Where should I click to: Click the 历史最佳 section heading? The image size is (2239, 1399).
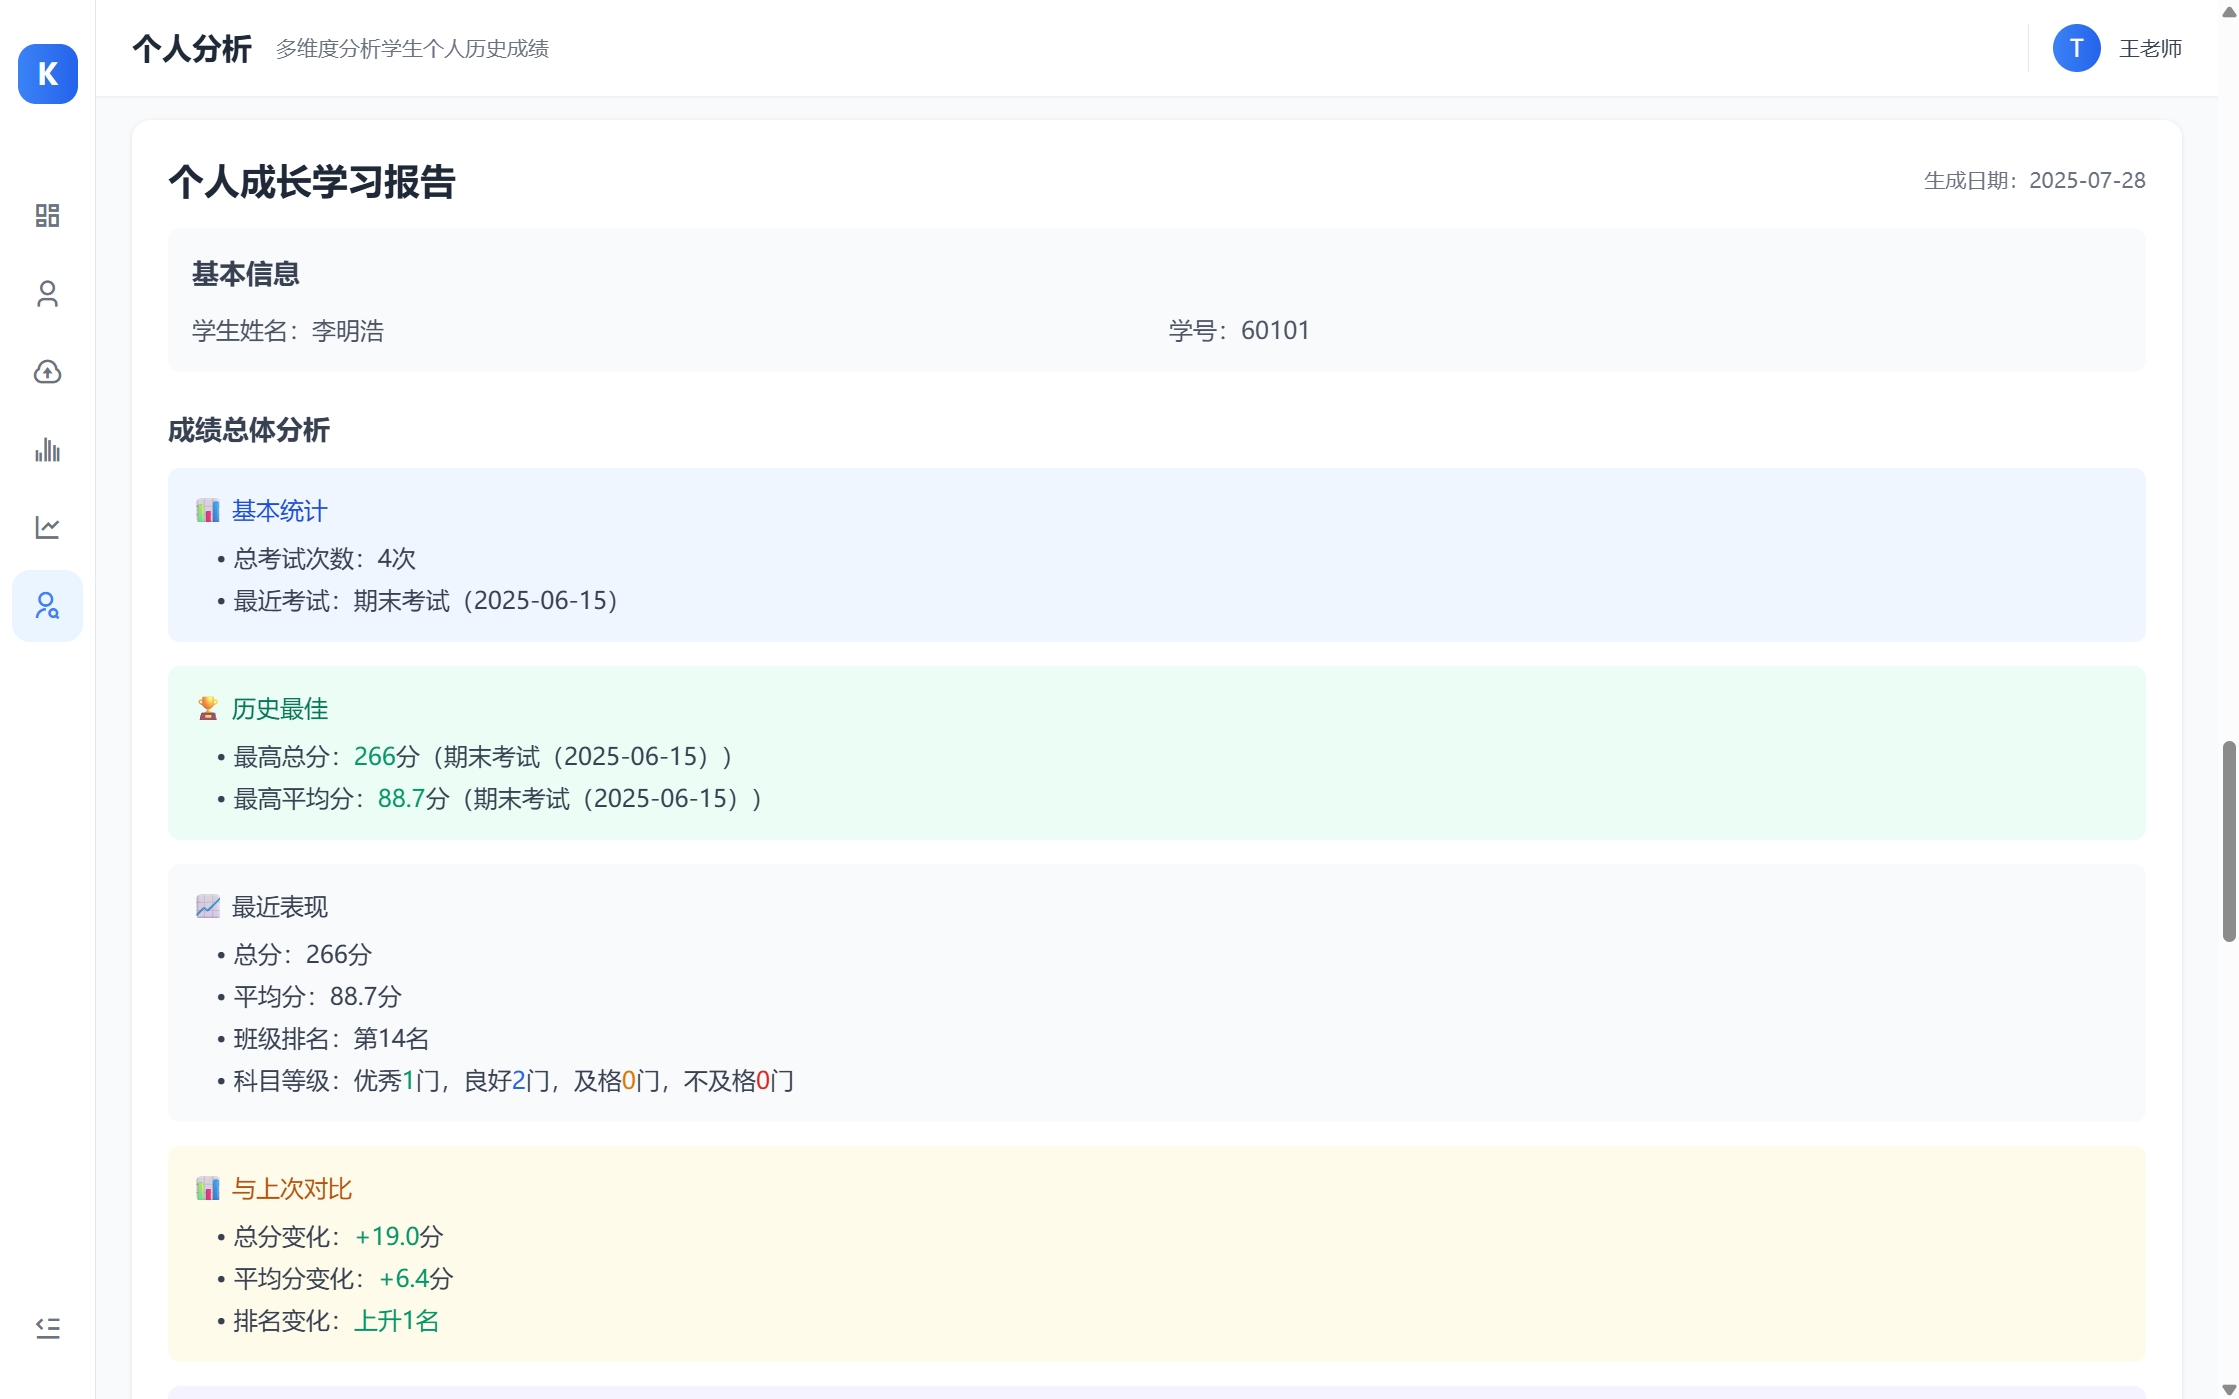[279, 708]
